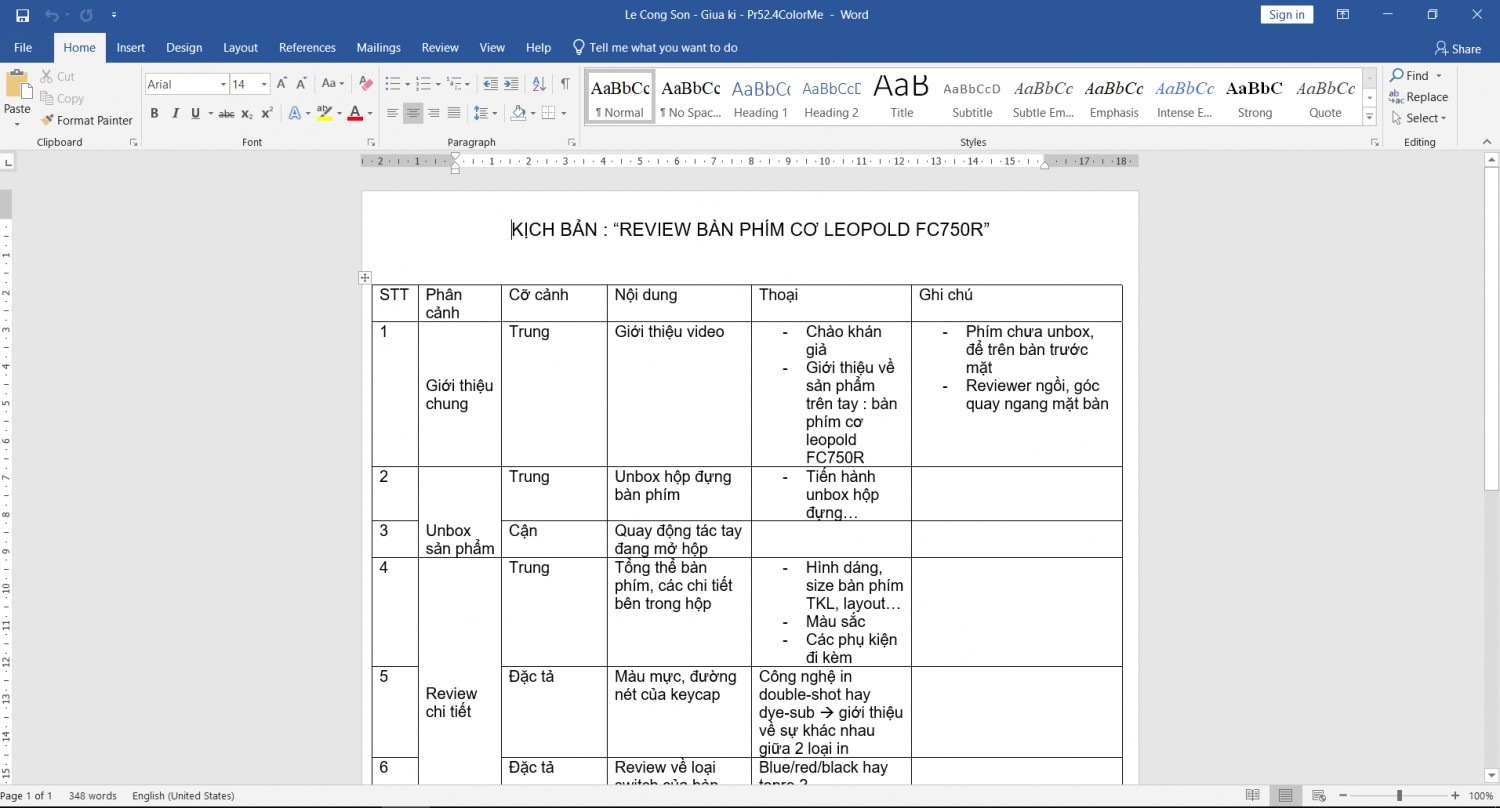Open the Select dropdown in Editing group
The image size is (1500, 808).
[1419, 118]
